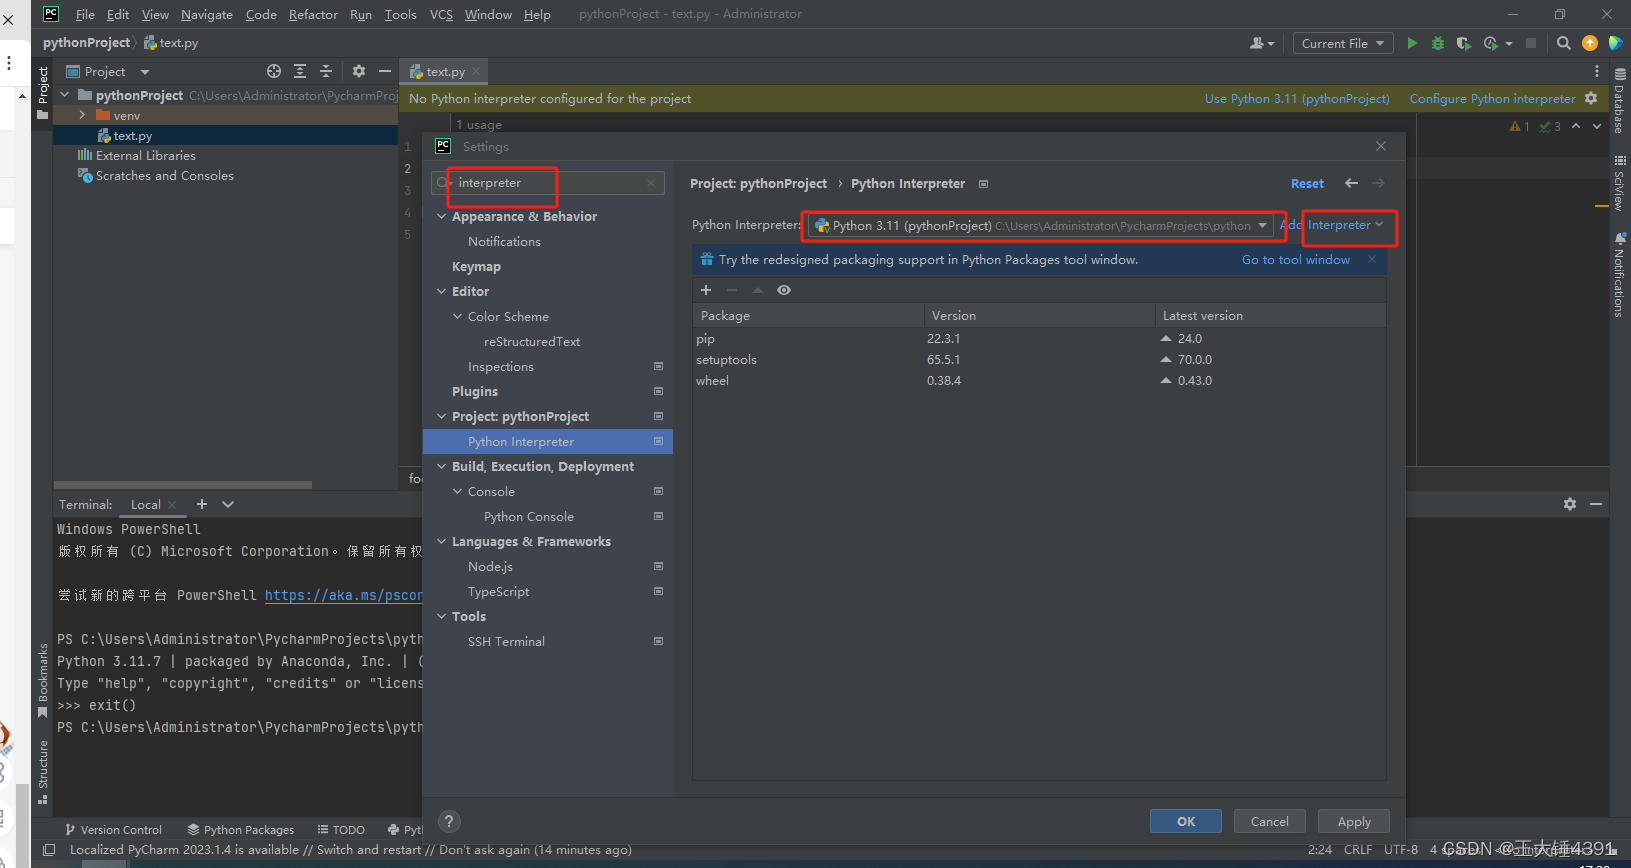Open Add Interpreter dropdown
This screenshot has width=1631, height=868.
(1332, 225)
